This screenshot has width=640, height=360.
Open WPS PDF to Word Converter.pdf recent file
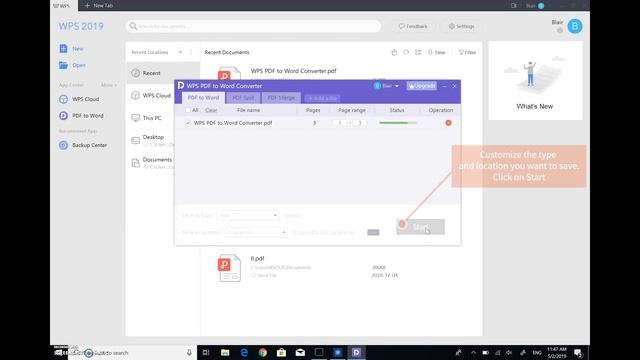pyautogui.click(x=293, y=71)
